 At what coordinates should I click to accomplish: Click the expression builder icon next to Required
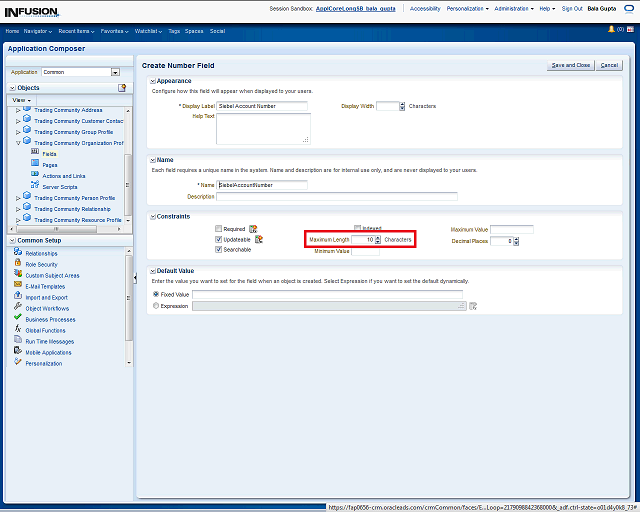click(x=254, y=229)
